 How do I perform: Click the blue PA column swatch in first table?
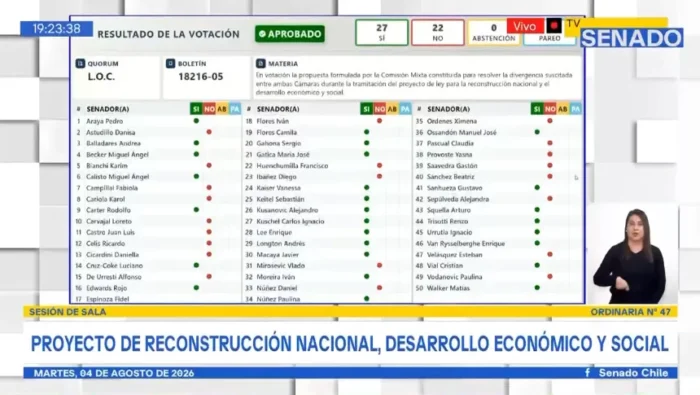point(235,109)
